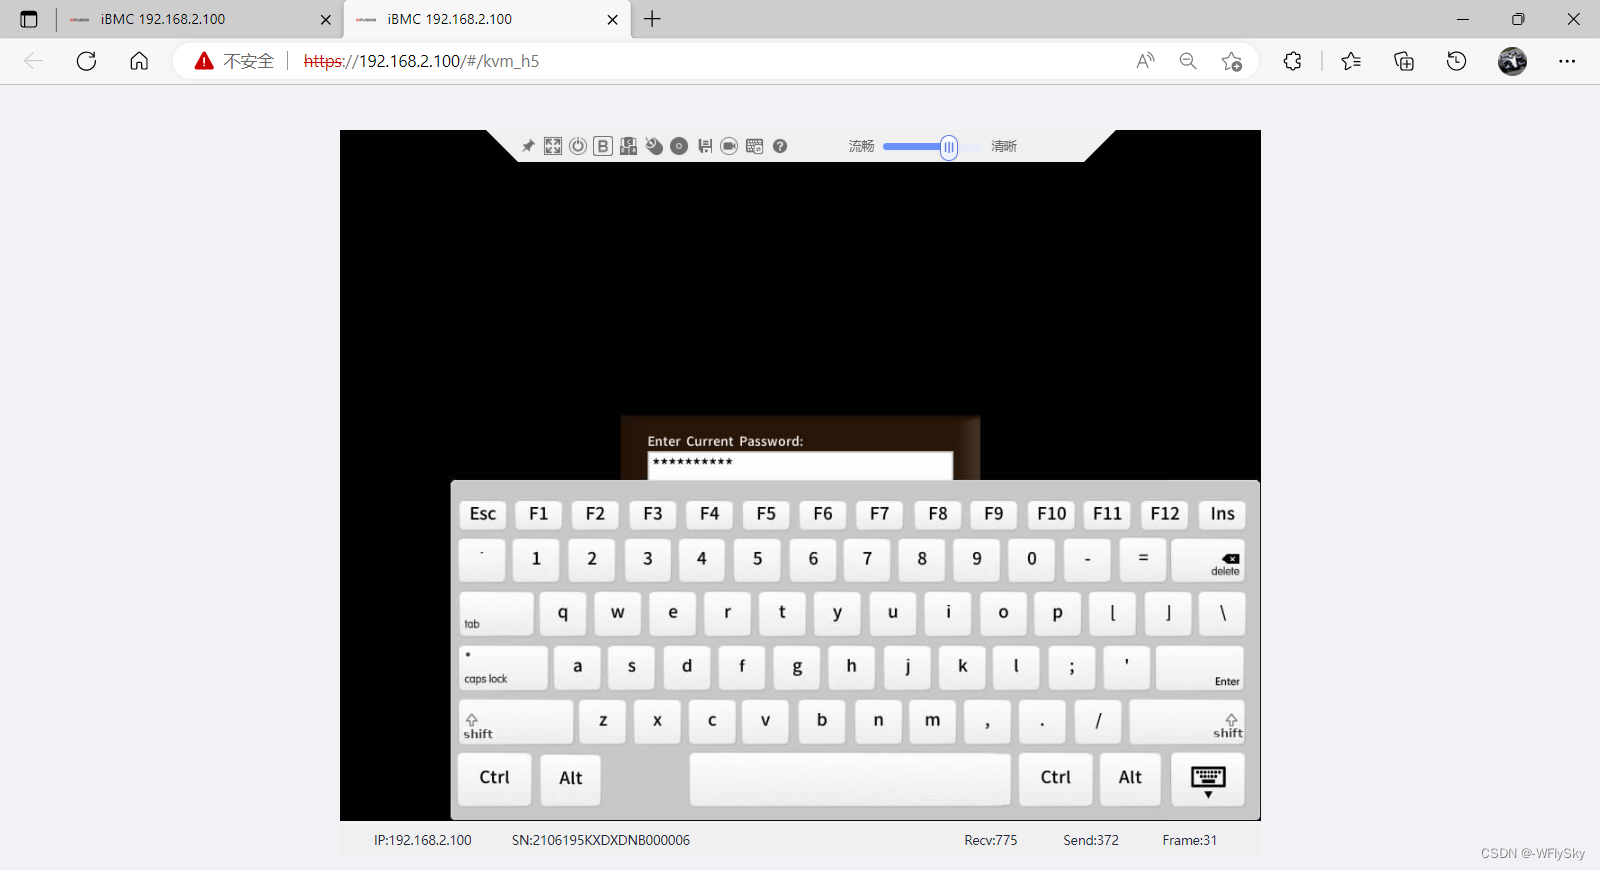Image resolution: width=1600 pixels, height=870 pixels.
Task: Refresh the page in browser toolbar
Action: pos(87,61)
